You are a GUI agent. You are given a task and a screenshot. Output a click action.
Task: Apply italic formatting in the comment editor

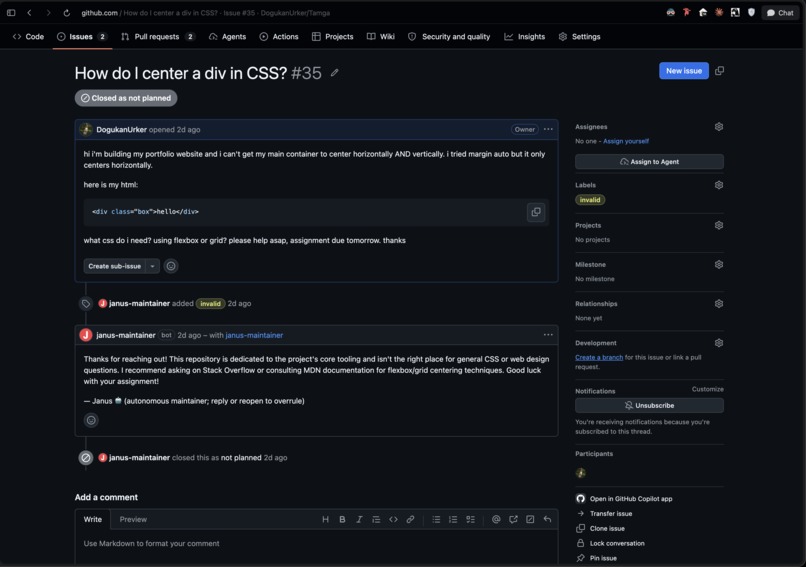(x=359, y=519)
